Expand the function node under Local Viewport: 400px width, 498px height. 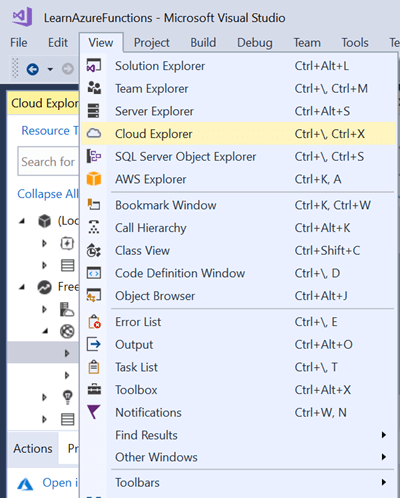click(44, 243)
